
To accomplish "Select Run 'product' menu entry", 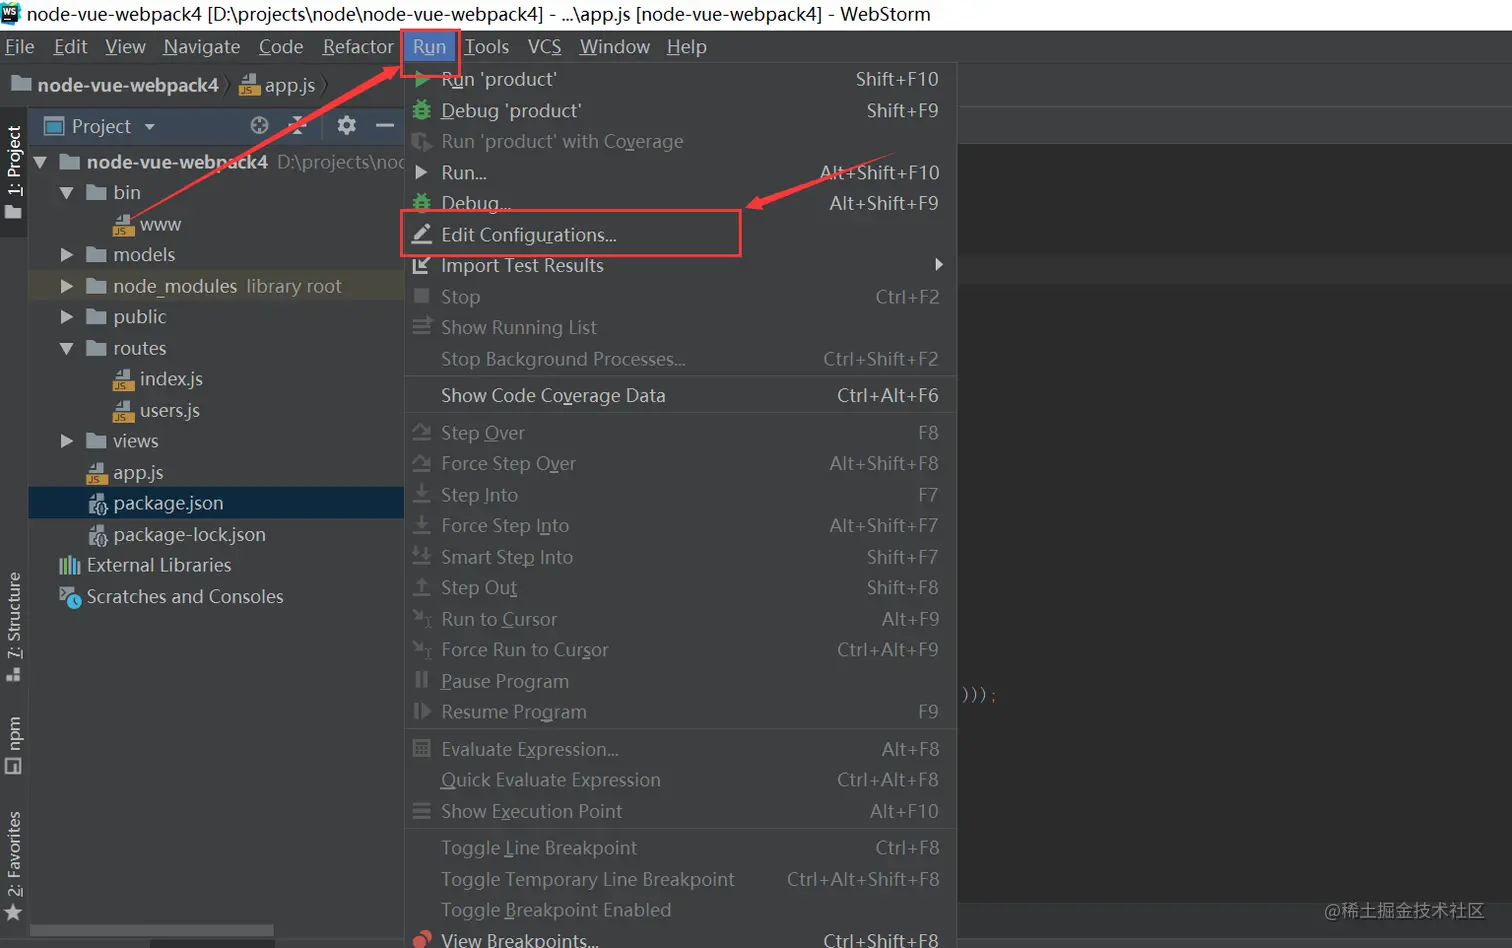I will click(x=680, y=79).
